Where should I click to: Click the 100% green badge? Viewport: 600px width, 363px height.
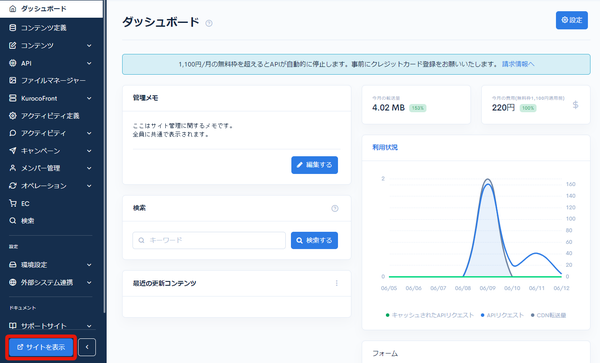point(528,108)
